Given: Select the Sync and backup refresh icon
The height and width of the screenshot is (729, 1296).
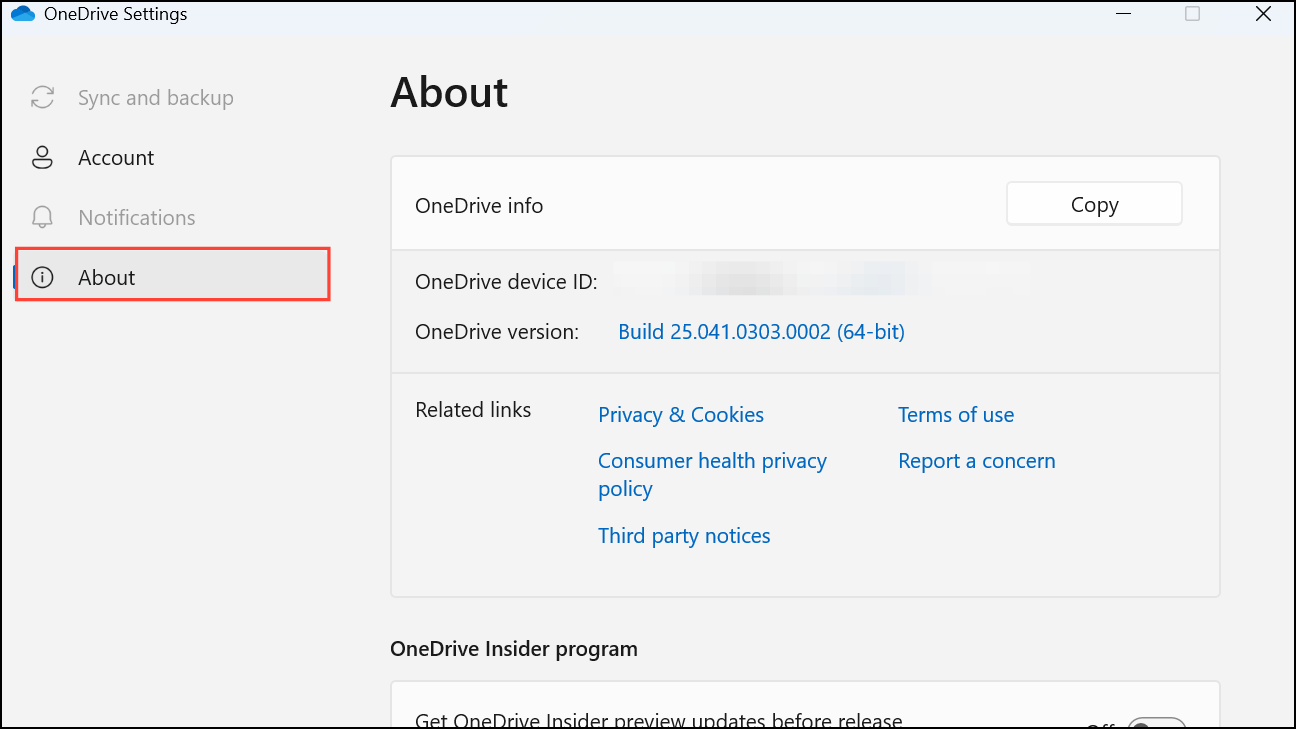Looking at the screenshot, I should tap(41, 97).
